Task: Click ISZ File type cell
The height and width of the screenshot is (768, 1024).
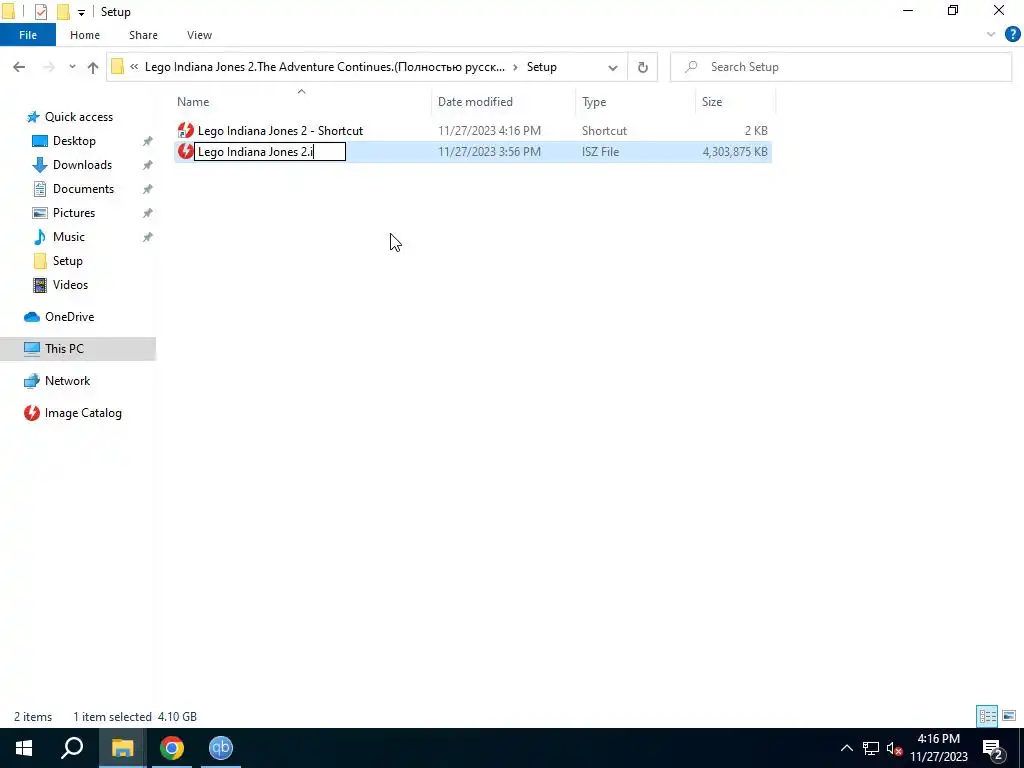Action: click(600, 152)
